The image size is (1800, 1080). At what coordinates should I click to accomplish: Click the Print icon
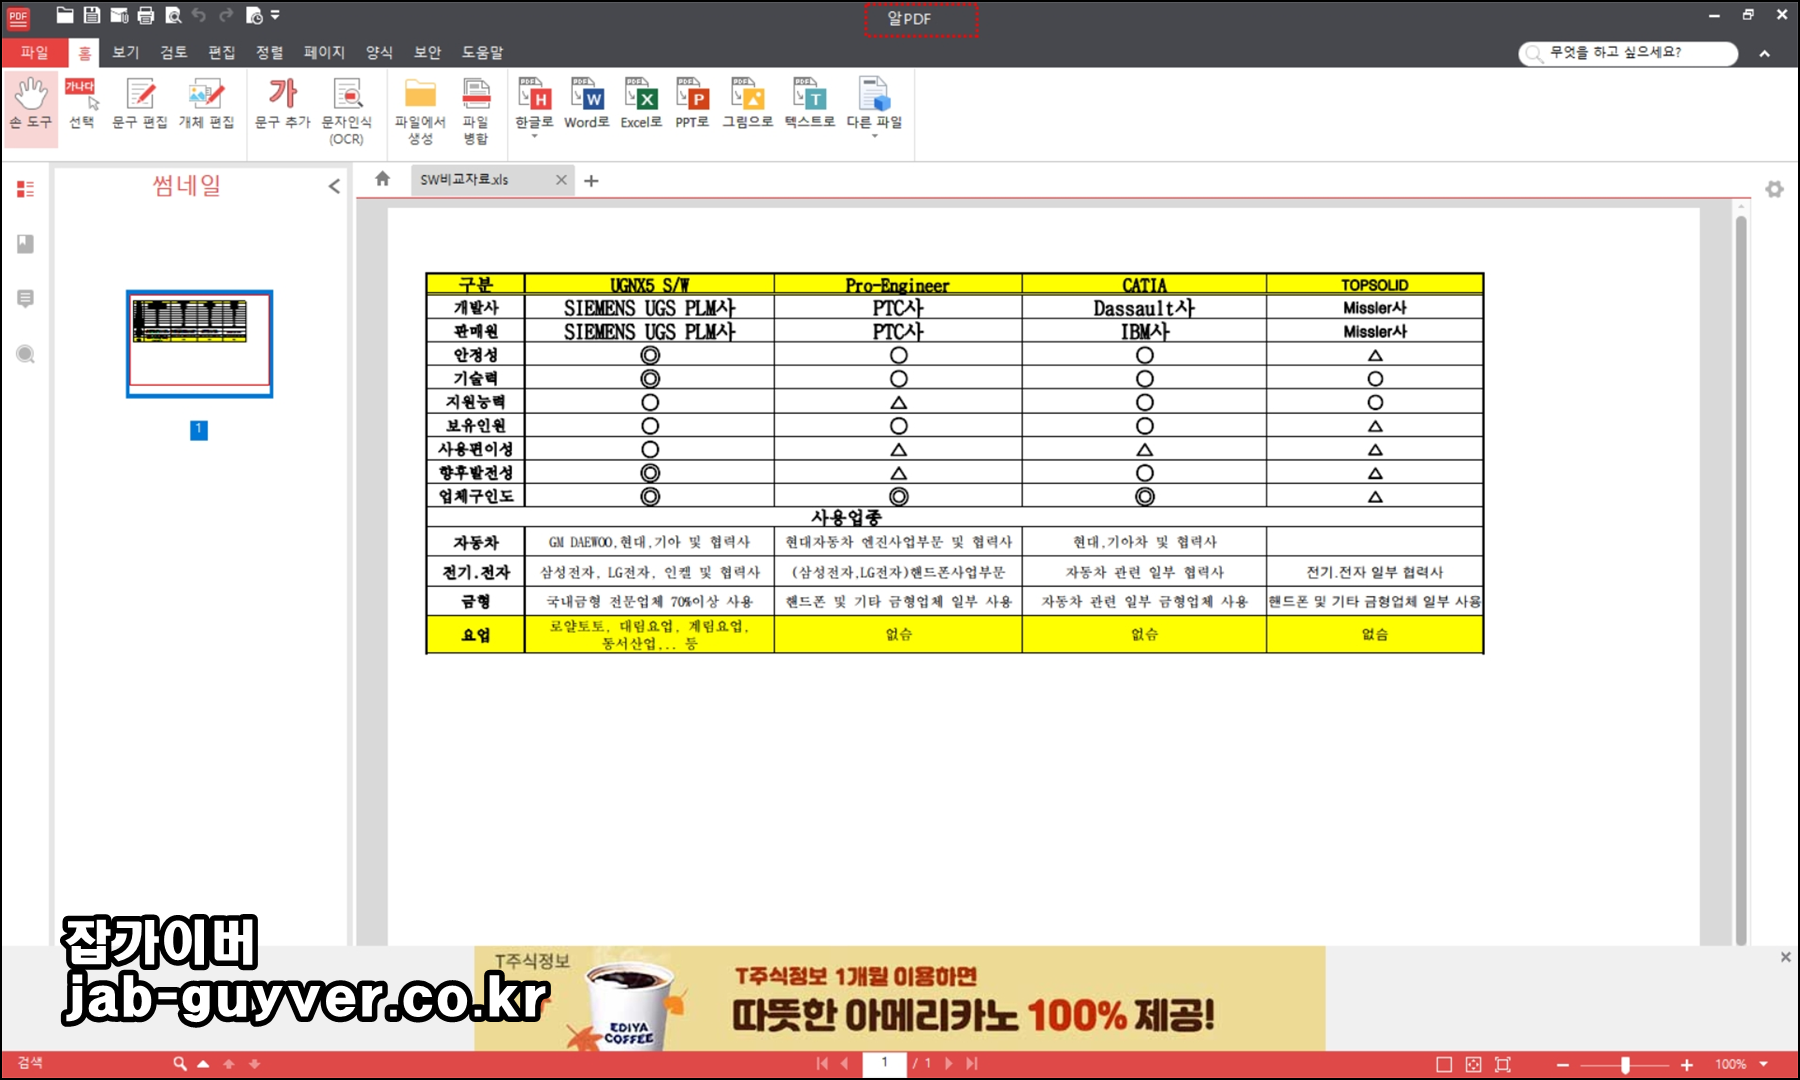pos(146,15)
